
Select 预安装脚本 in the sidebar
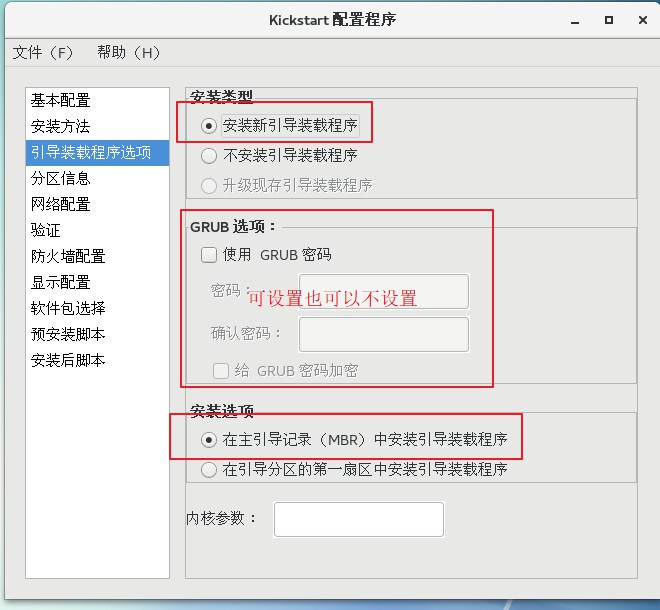[x=97, y=334]
